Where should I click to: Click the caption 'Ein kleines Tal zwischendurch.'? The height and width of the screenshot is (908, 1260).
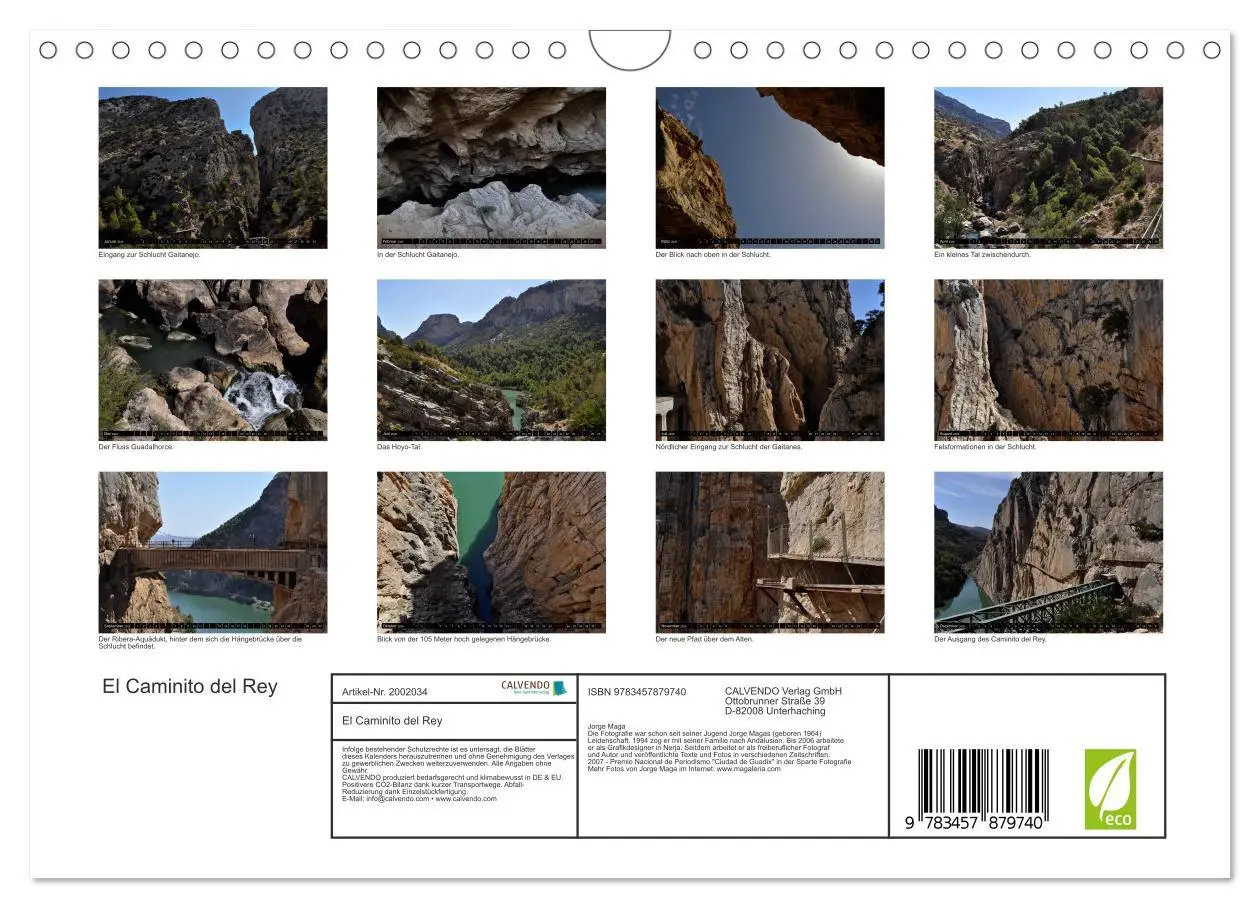pos(982,255)
